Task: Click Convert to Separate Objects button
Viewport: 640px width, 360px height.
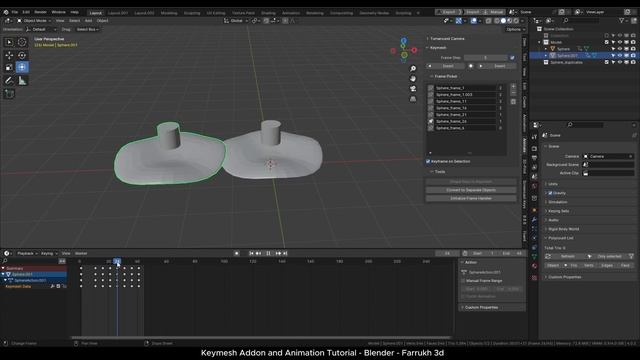Action: click(x=471, y=190)
